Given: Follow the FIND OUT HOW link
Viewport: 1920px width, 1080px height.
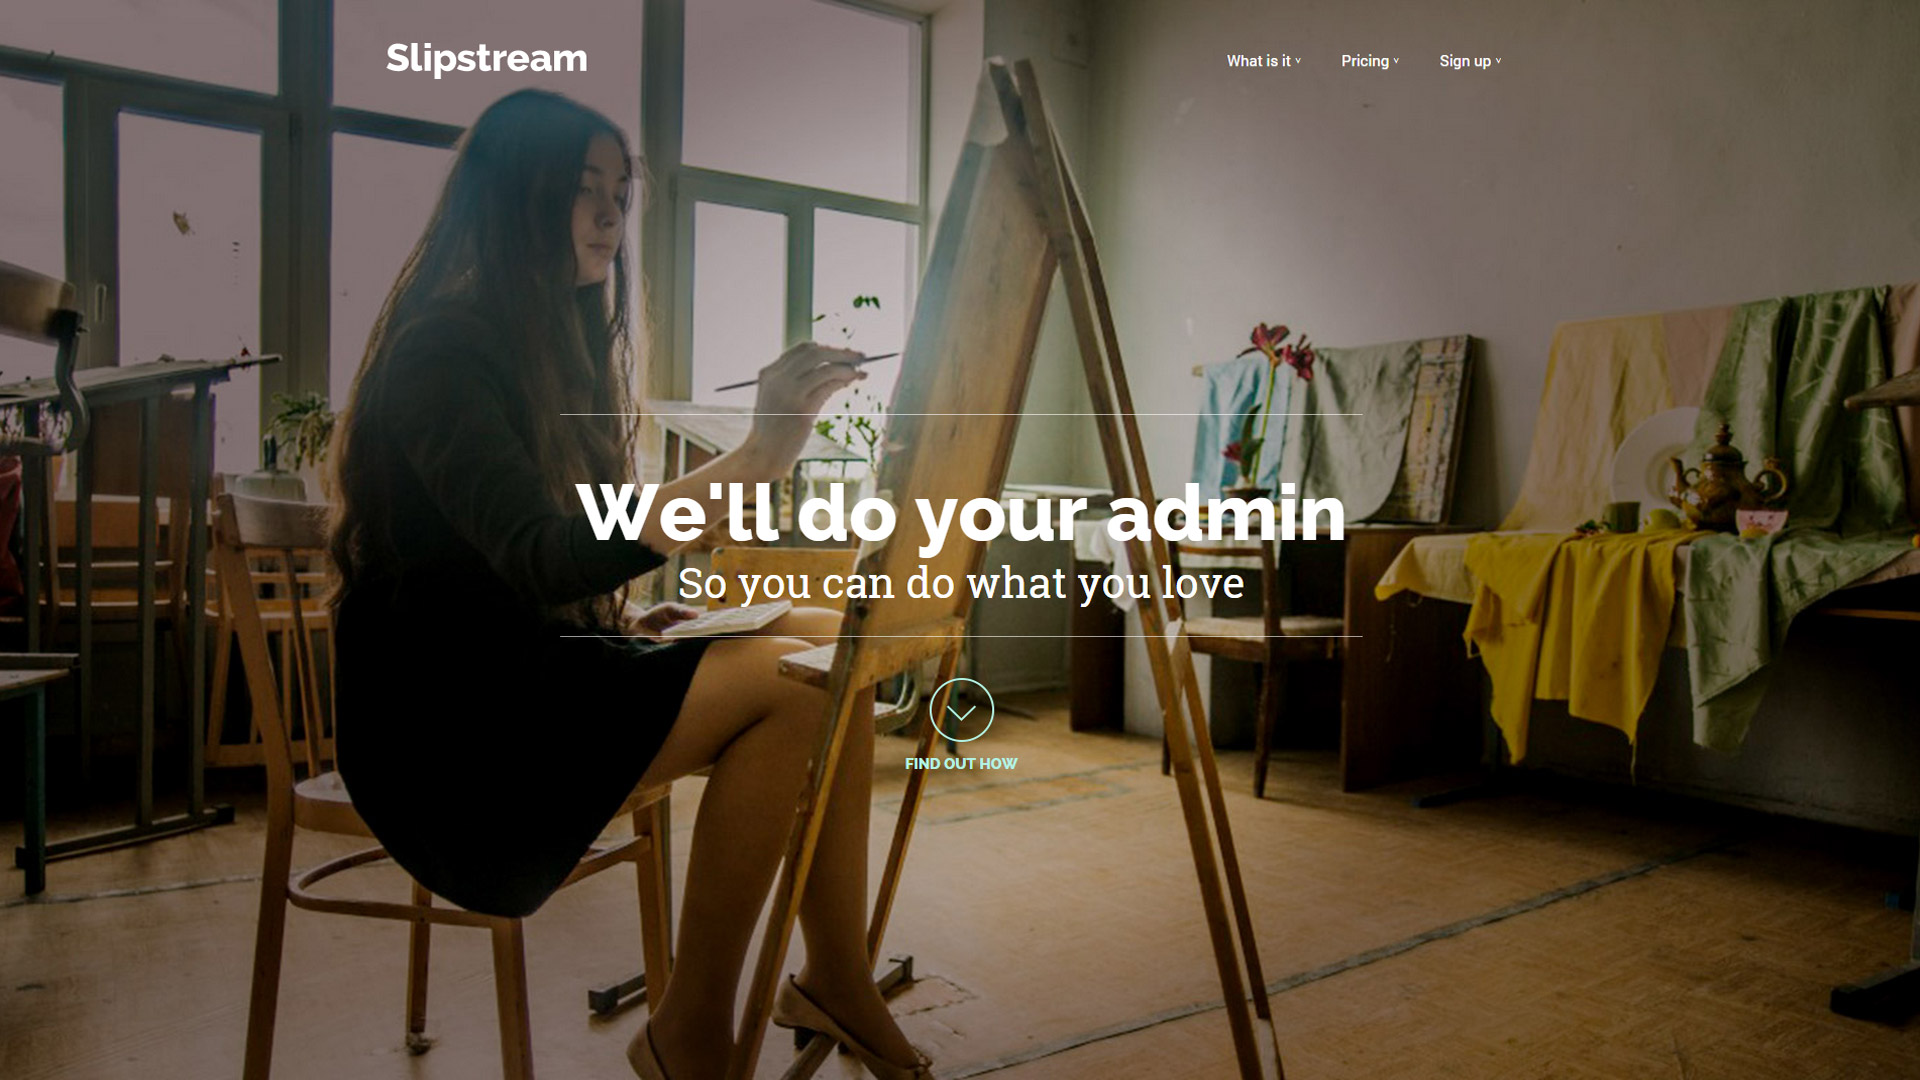Looking at the screenshot, I should [961, 764].
